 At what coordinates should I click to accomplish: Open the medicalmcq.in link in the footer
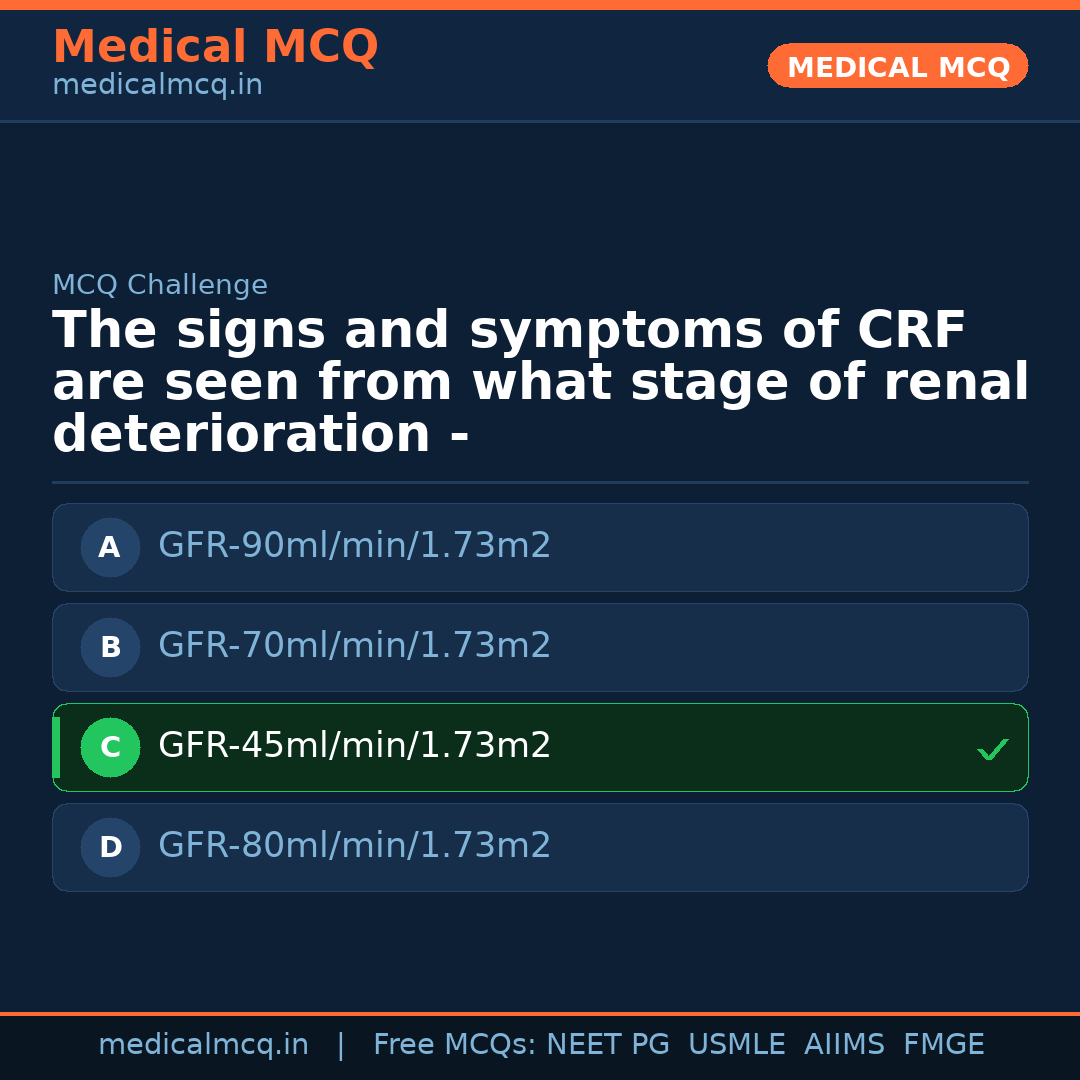click(x=203, y=1045)
